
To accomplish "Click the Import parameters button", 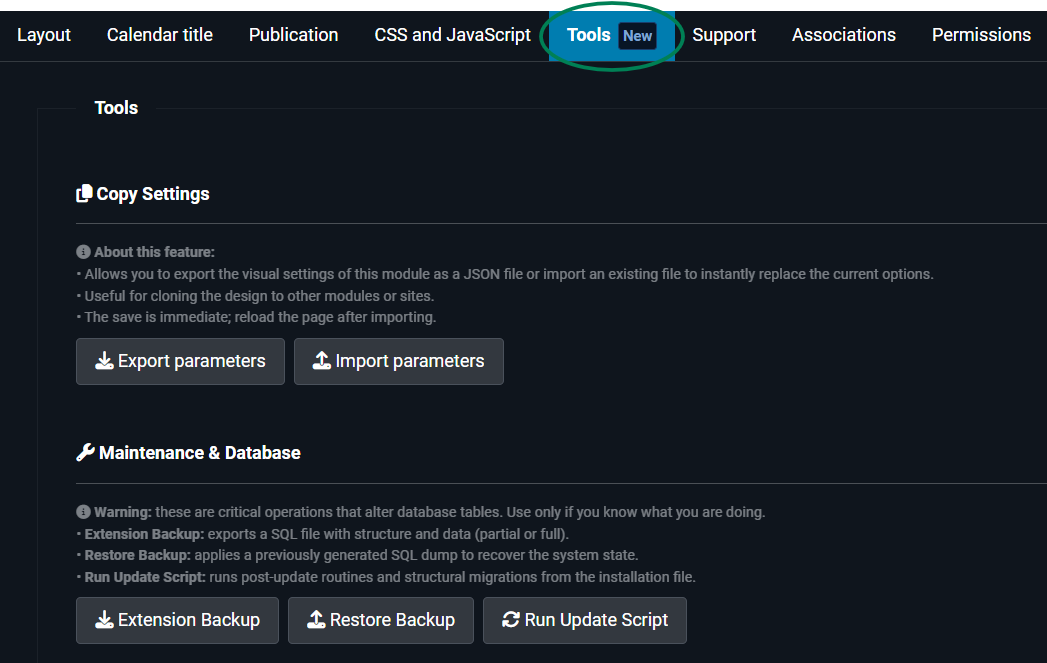I will point(399,361).
